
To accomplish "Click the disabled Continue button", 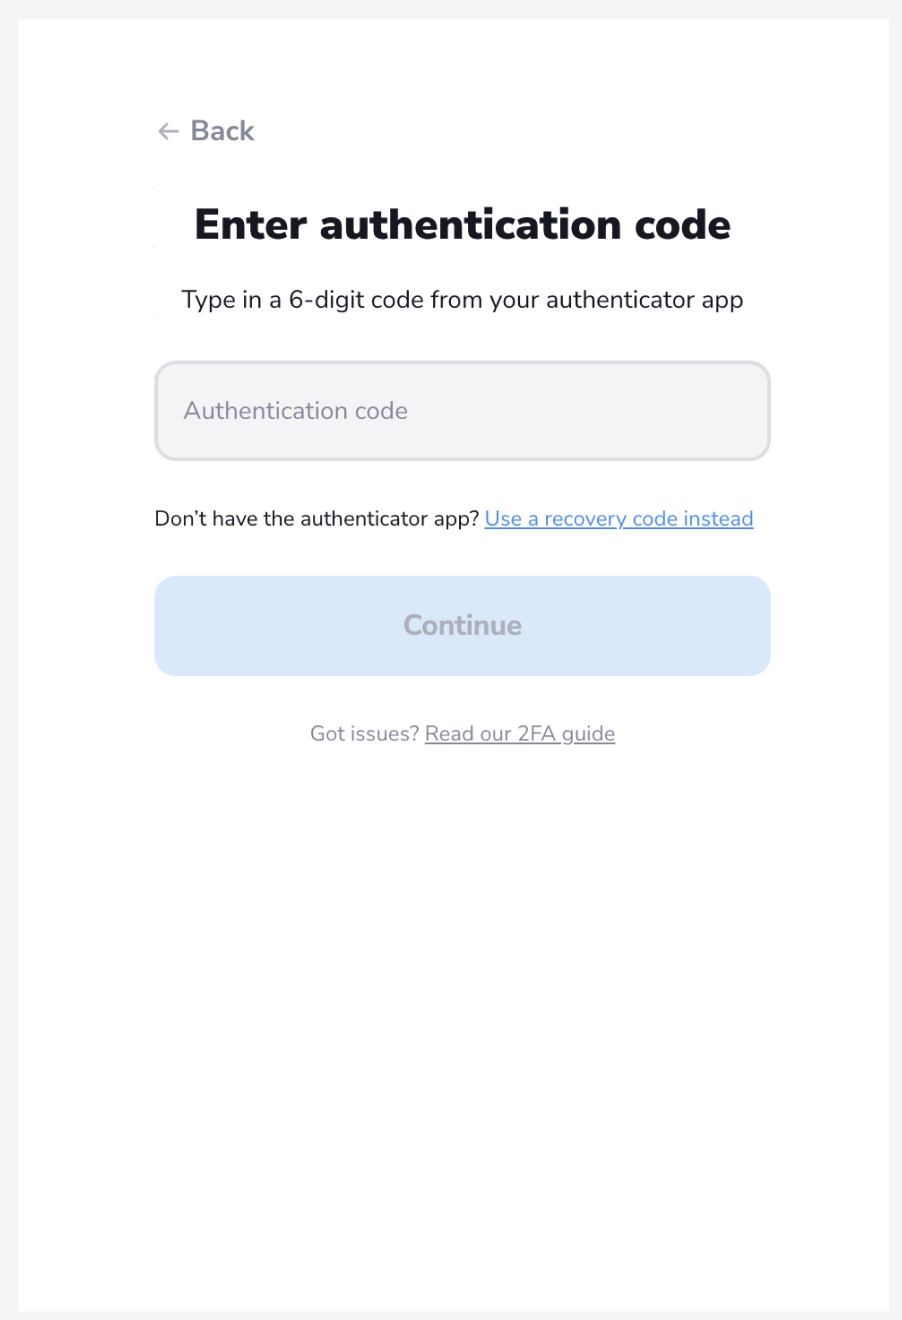I will (462, 626).
